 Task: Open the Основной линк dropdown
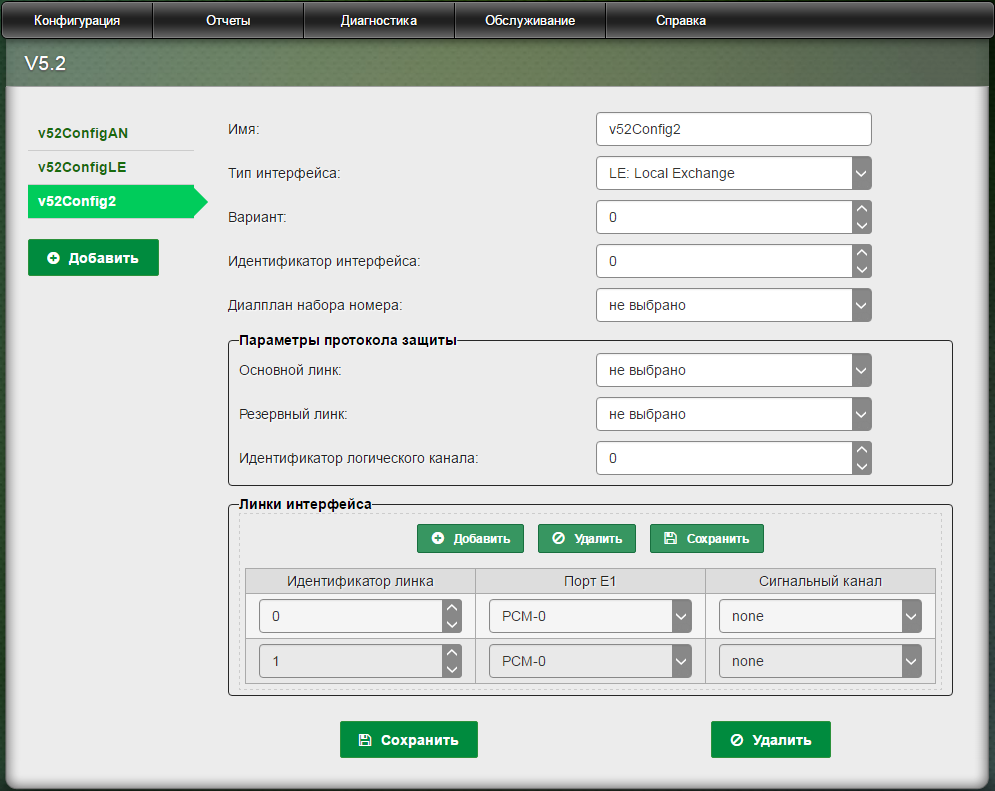coord(734,370)
